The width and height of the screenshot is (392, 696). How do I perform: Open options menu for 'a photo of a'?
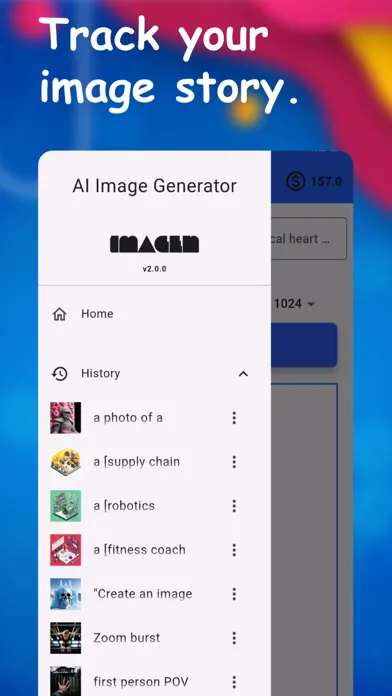pyautogui.click(x=234, y=418)
